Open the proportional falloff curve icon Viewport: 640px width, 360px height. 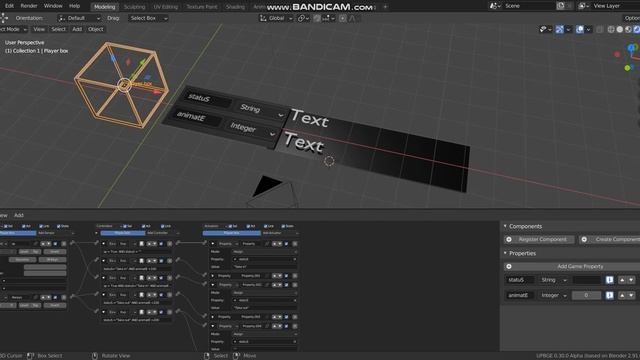click(x=353, y=18)
